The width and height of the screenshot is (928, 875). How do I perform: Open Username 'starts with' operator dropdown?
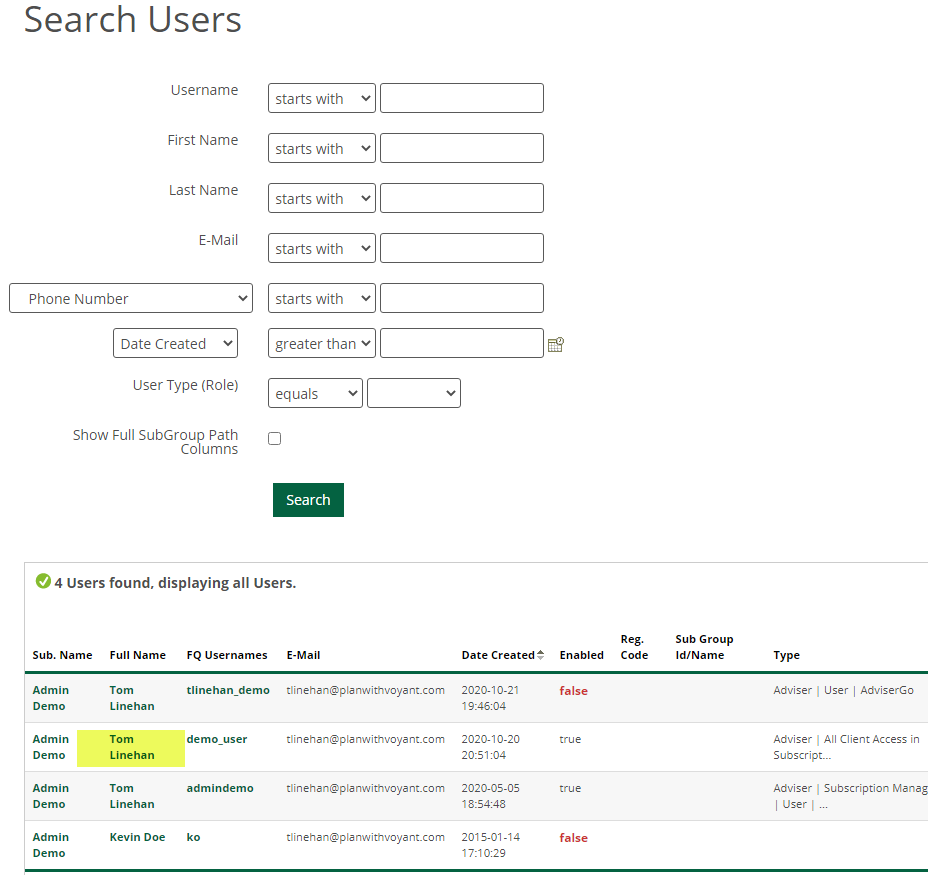(321, 98)
